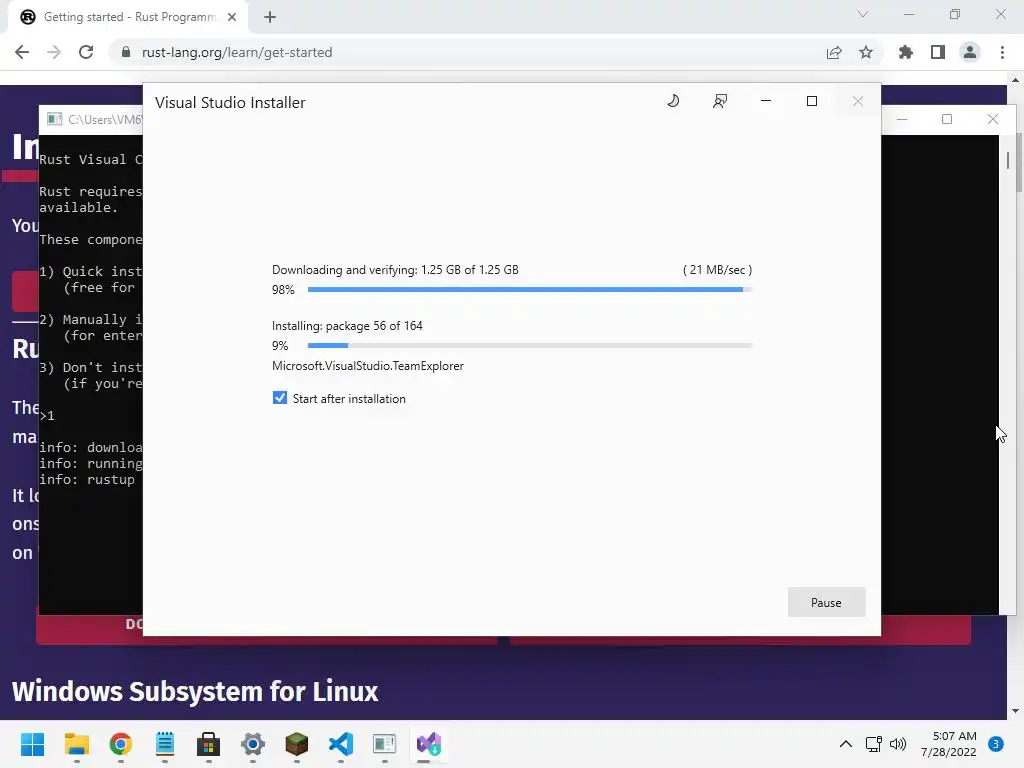Maximize the Visual Studio Installer window
Viewport: 1024px width, 768px height.
pyautogui.click(x=812, y=101)
